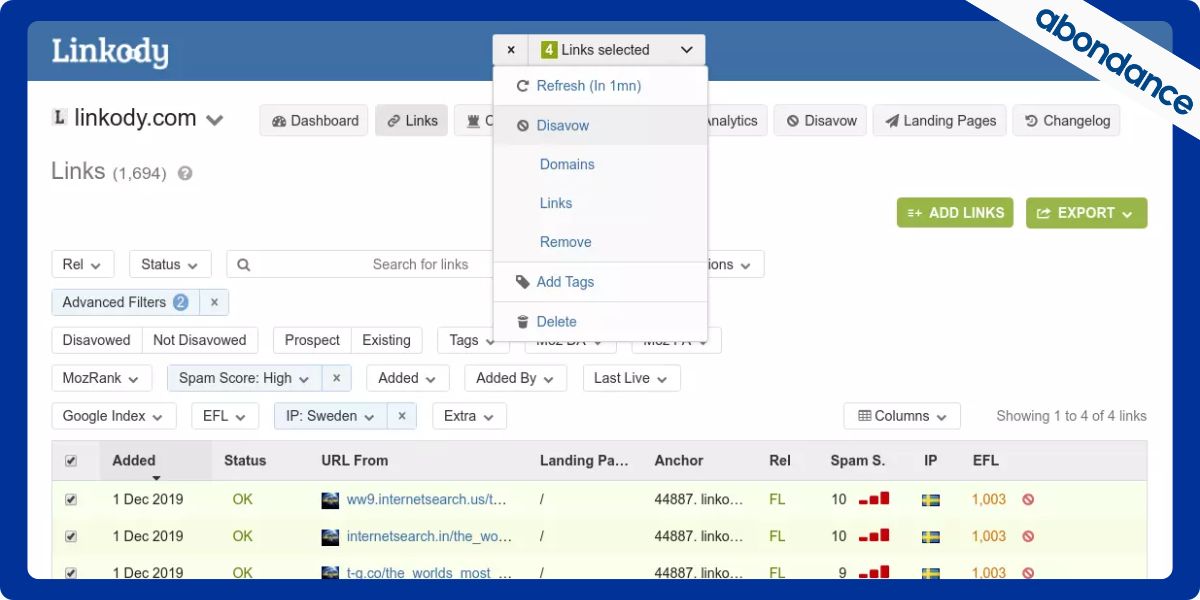The image size is (1200, 600).
Task: Open the site thumbnail for ww9.internetsearch.us
Action: (x=330, y=499)
